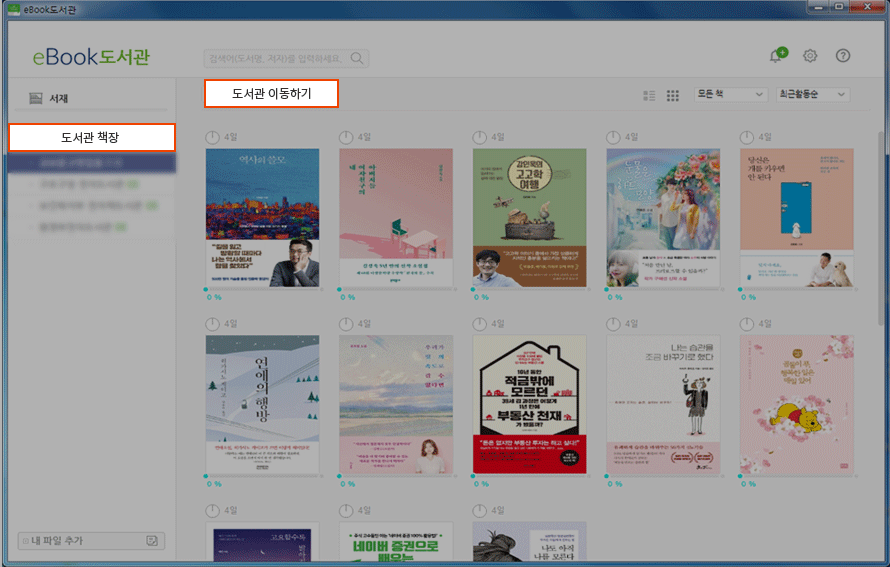This screenshot has width=890, height=567.
Task: Open the 강인욱의 고고학 여행 book
Action: pyautogui.click(x=529, y=217)
